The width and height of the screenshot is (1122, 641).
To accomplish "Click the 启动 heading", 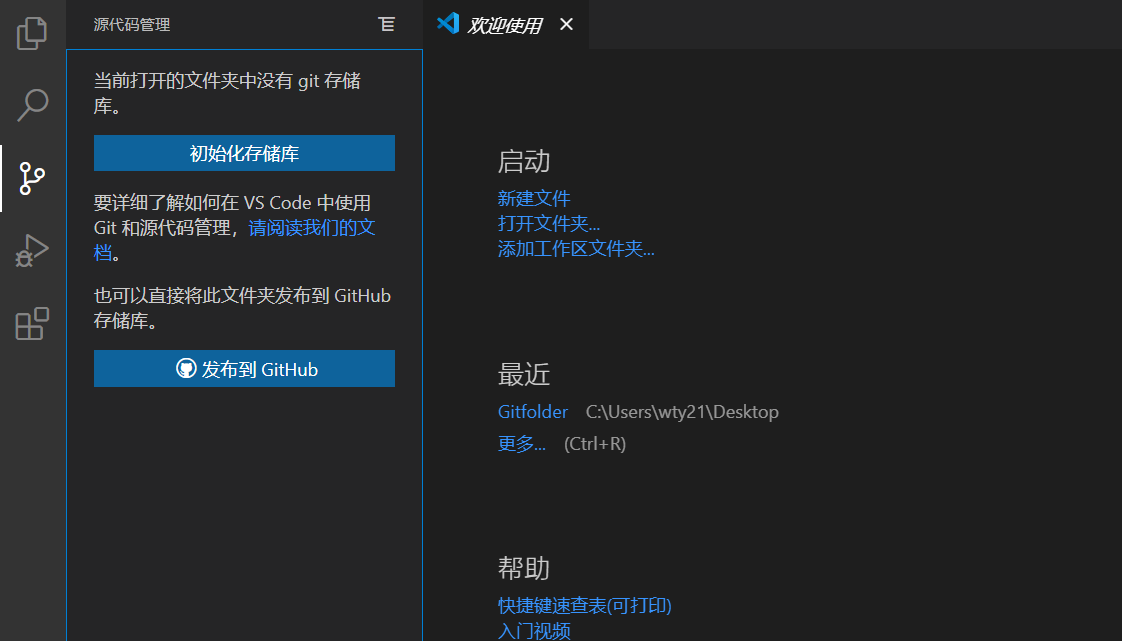I will click(524, 162).
